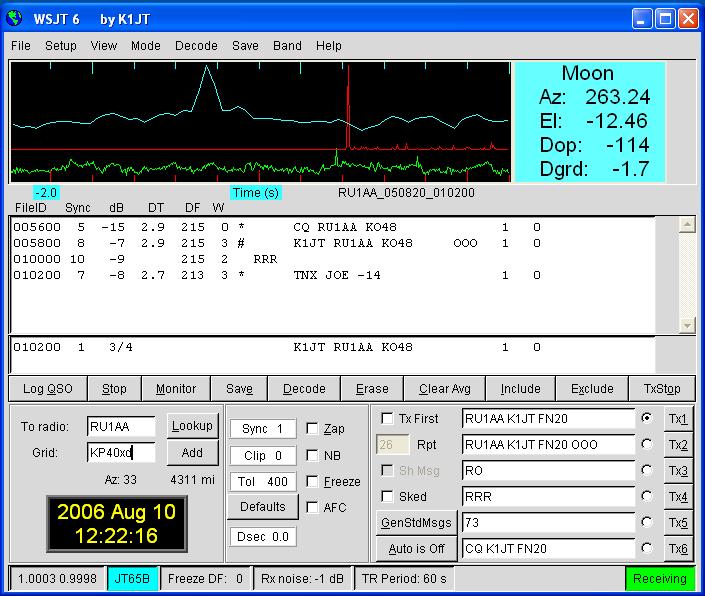
Task: Click the Tol 400 tolerance control
Action: pyautogui.click(x=262, y=482)
